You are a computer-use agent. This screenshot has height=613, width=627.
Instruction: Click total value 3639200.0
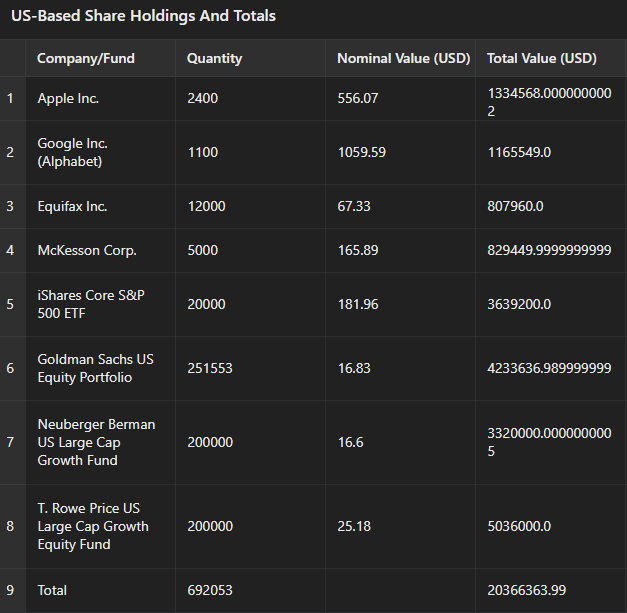click(519, 304)
